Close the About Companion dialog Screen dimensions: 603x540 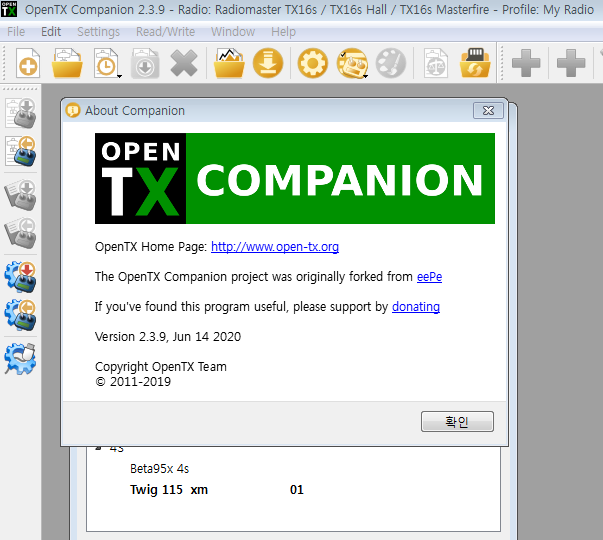pos(488,111)
